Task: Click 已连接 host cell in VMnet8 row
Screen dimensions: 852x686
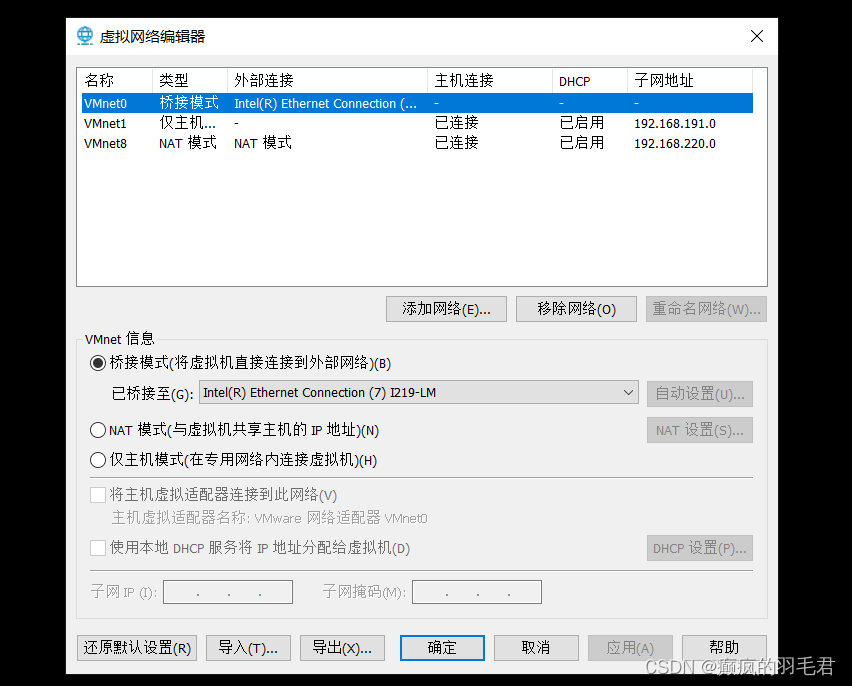Action: 456,144
